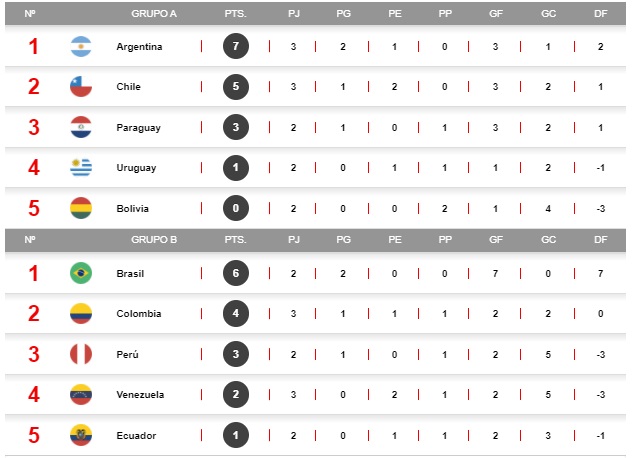Click the Uruguay flag icon

tap(81, 167)
